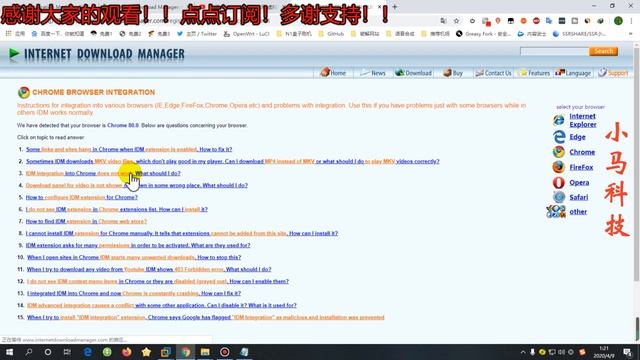Select the 'other' text link
This screenshot has height=360, width=640.
click(x=578, y=212)
